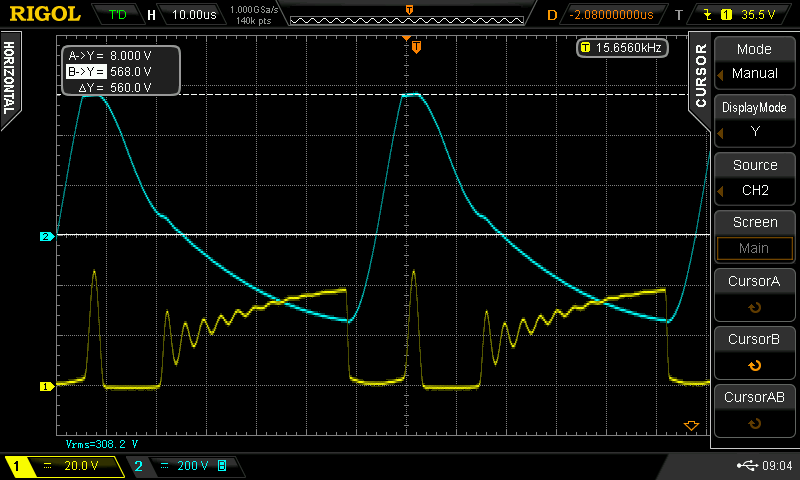Click the trigger level value 35.5 V
Screen dimensions: 800x480
coord(758,15)
